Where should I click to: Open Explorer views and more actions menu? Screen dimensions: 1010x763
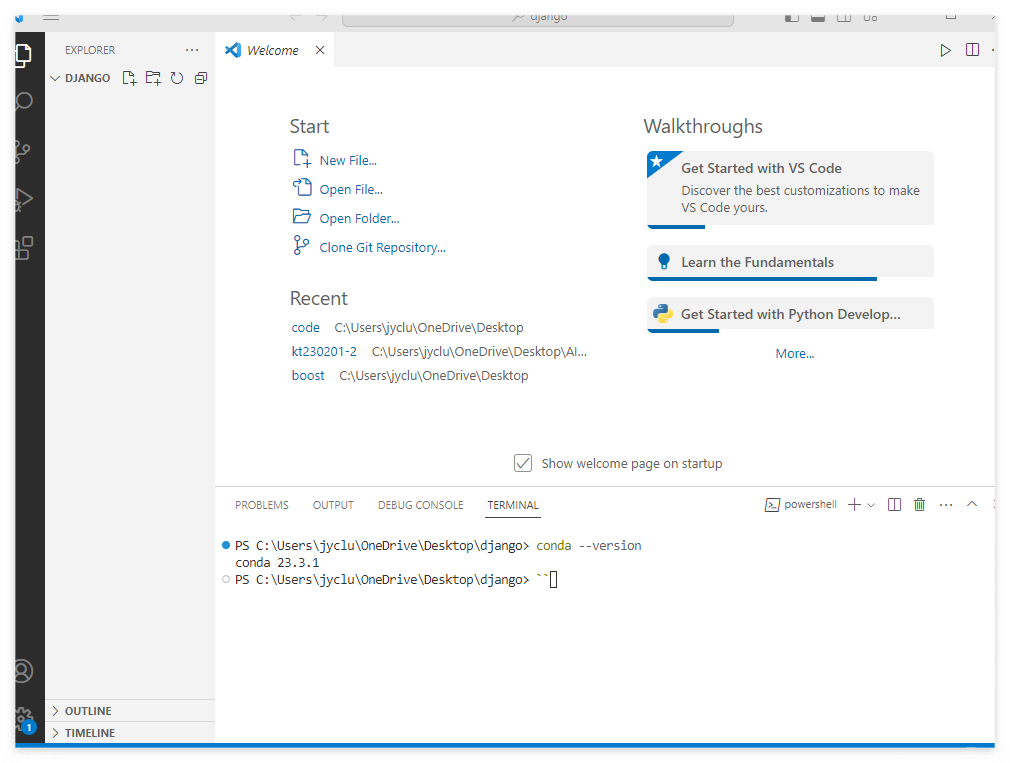[192, 50]
